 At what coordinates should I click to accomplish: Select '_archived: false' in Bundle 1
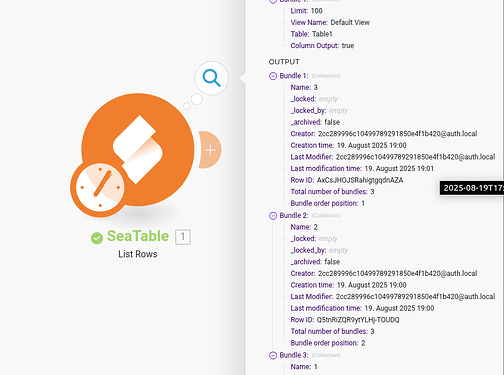(x=315, y=122)
